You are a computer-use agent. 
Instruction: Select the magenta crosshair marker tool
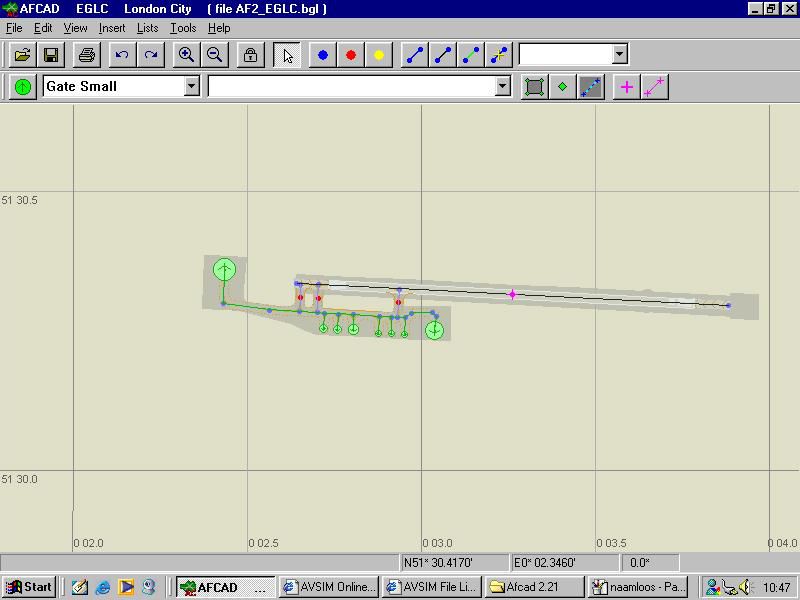(x=625, y=87)
